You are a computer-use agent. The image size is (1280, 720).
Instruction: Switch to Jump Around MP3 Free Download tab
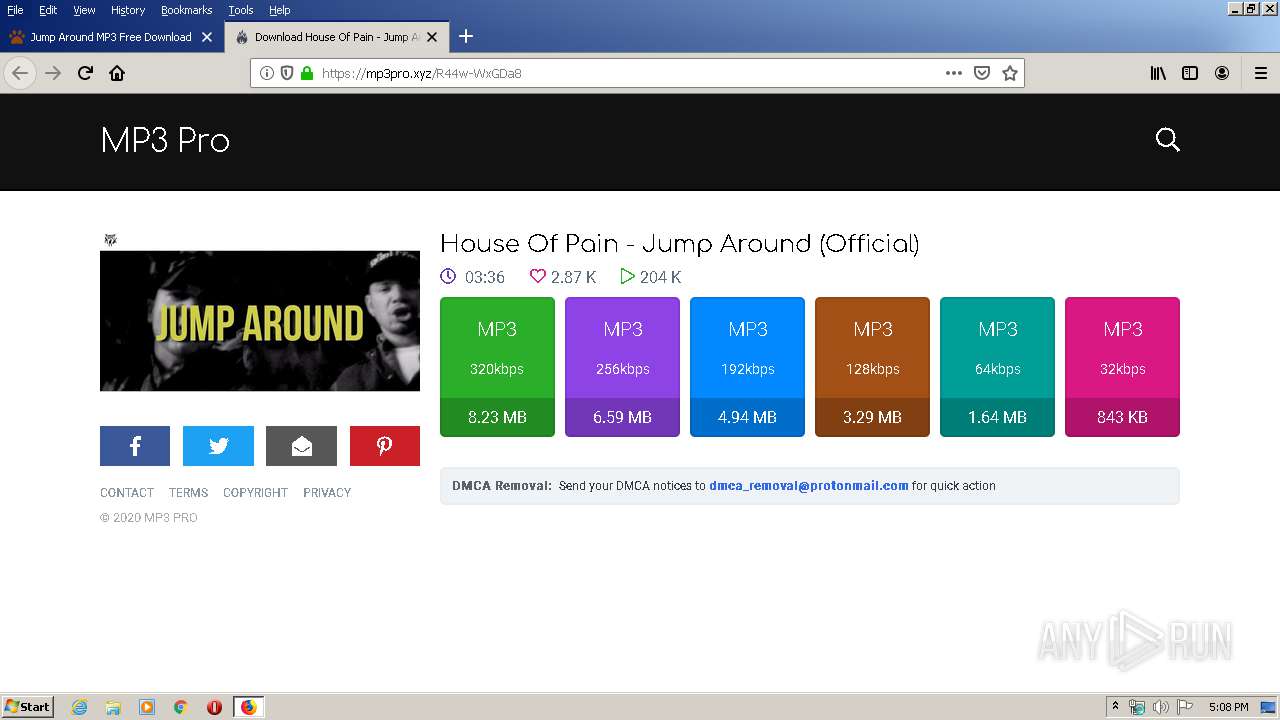tap(111, 37)
